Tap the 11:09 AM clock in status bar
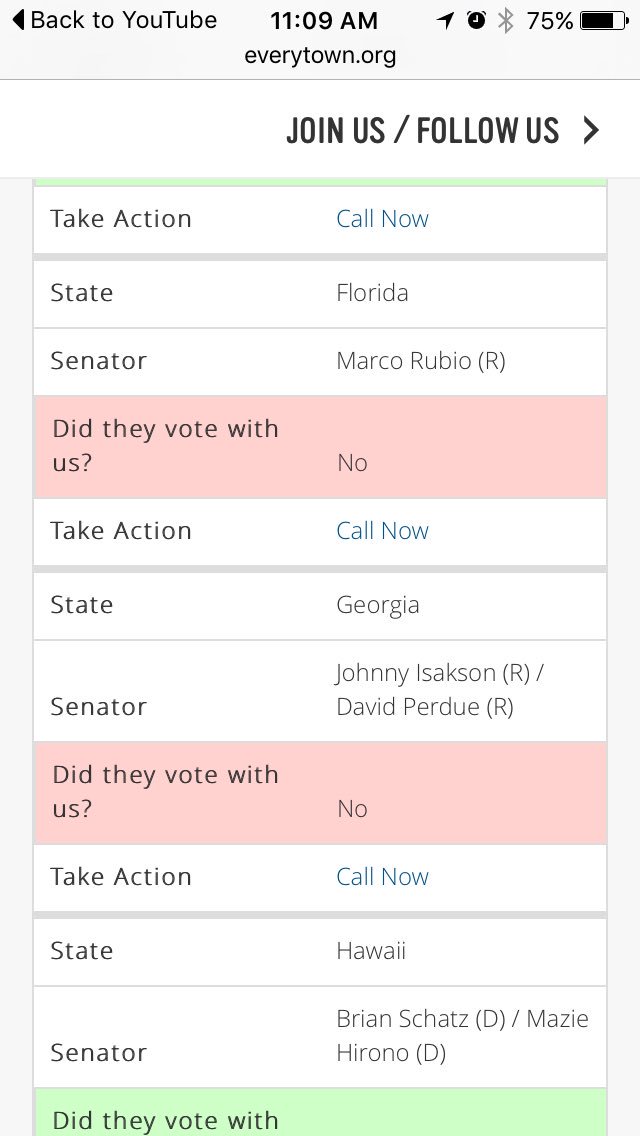Image resolution: width=640 pixels, height=1136 pixels. [x=324, y=21]
